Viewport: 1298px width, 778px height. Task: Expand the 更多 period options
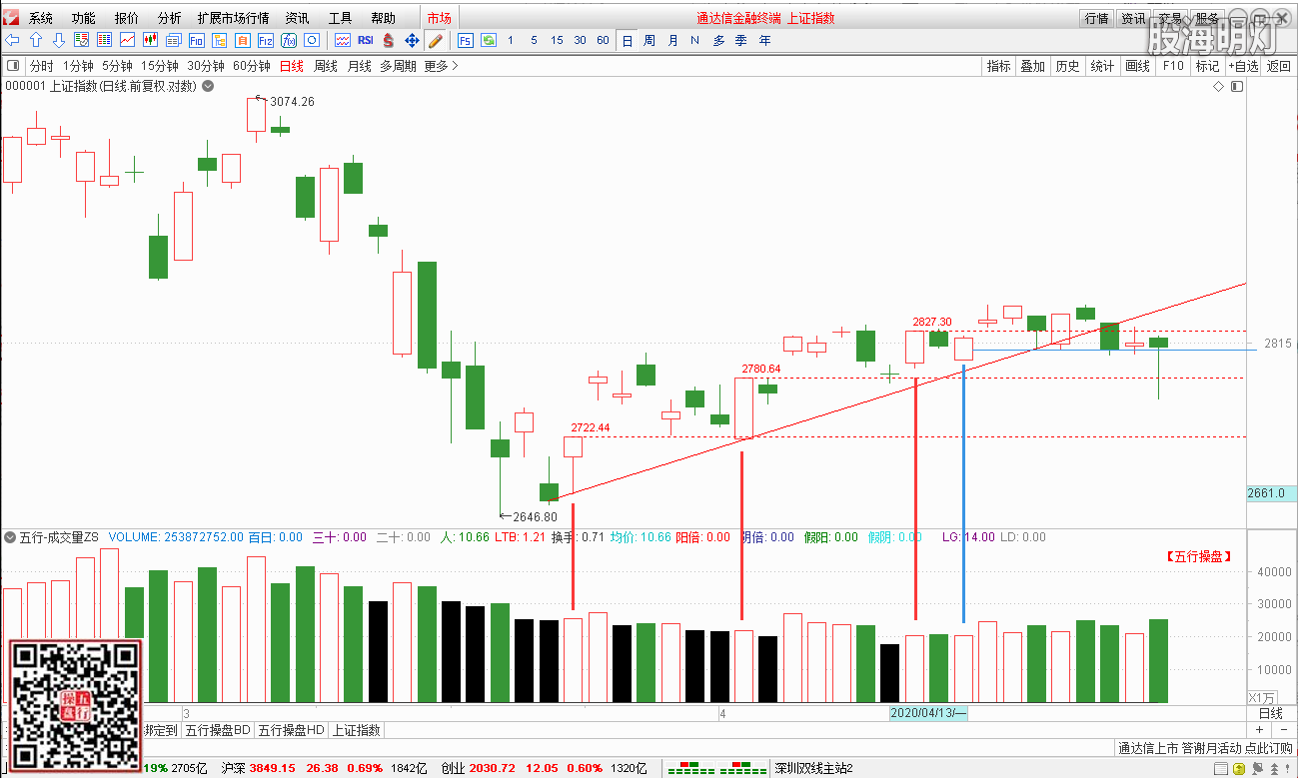click(x=440, y=66)
